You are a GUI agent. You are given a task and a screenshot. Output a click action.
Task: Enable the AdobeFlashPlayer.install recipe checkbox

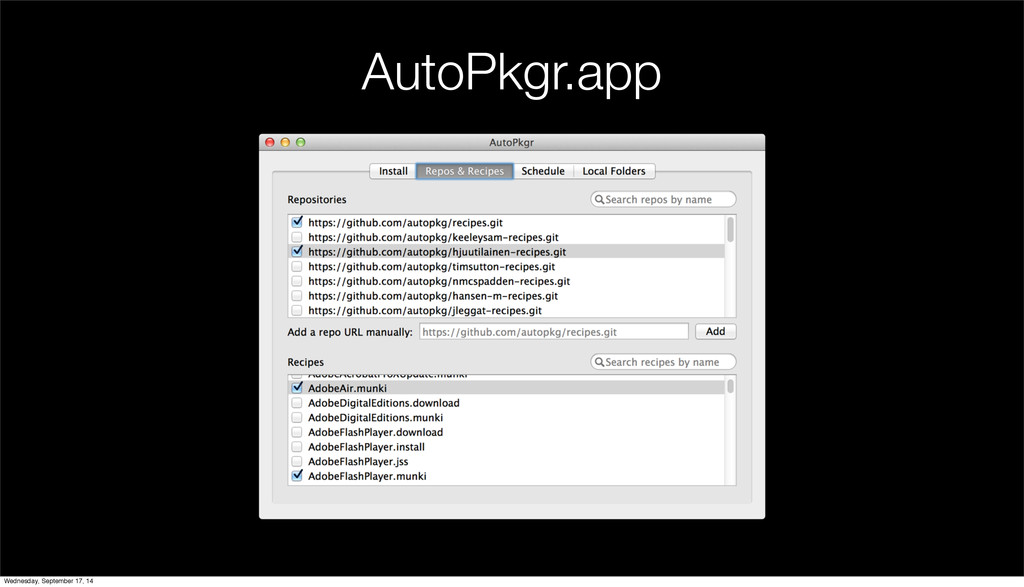click(x=297, y=447)
